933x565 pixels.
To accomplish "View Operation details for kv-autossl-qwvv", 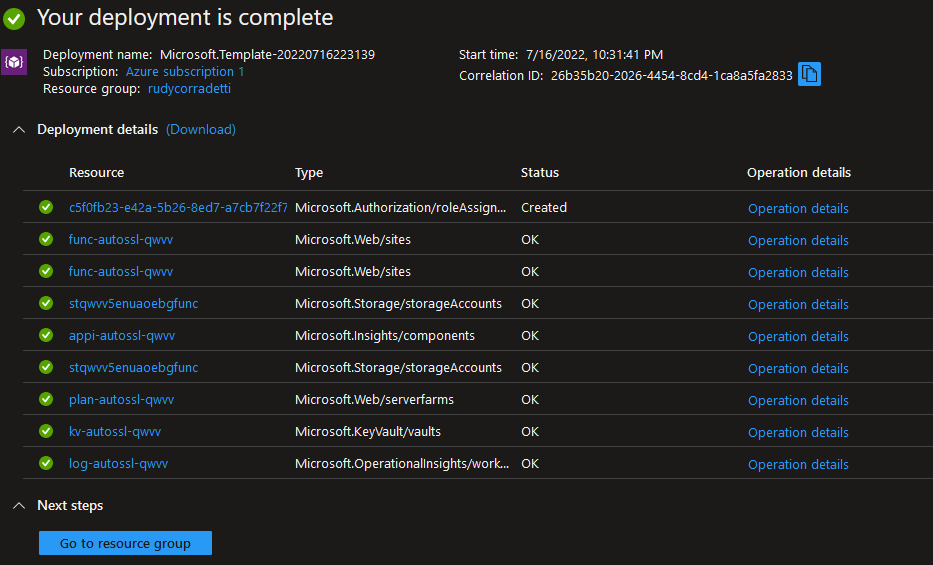I will pyautogui.click(x=798, y=433).
